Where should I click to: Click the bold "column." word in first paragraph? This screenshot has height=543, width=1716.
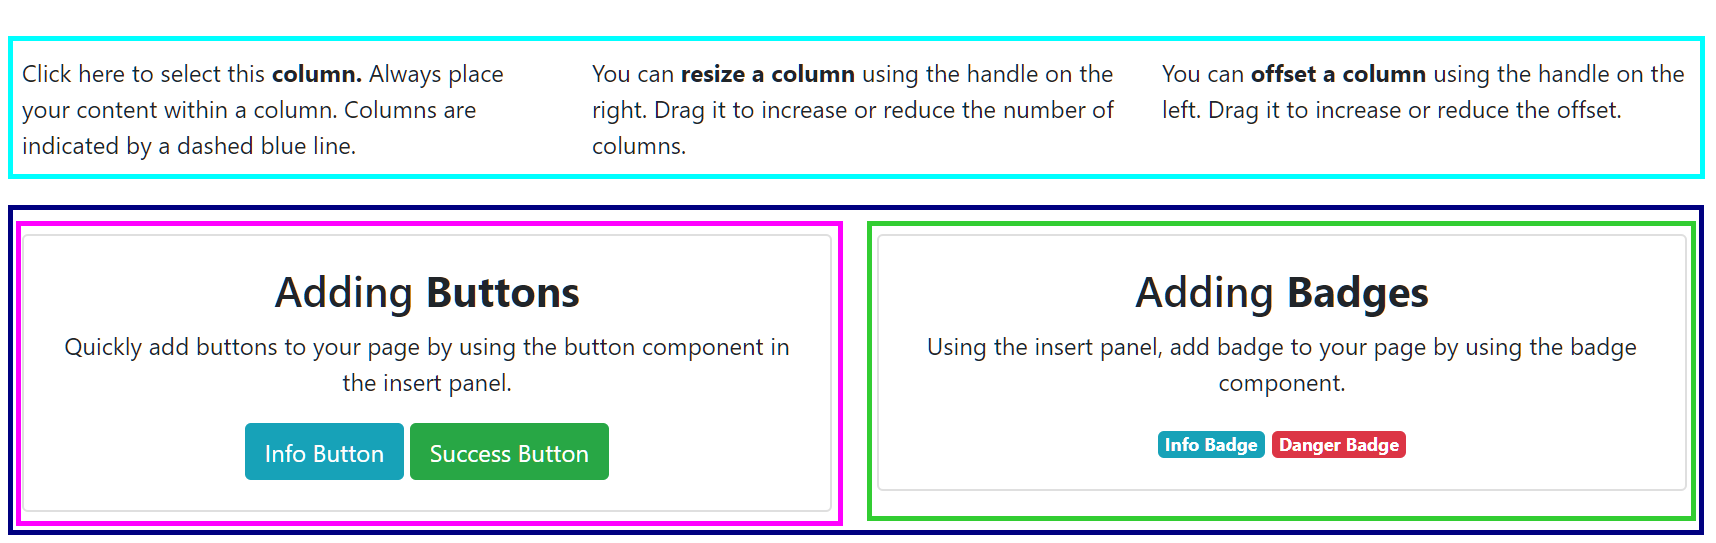point(316,74)
